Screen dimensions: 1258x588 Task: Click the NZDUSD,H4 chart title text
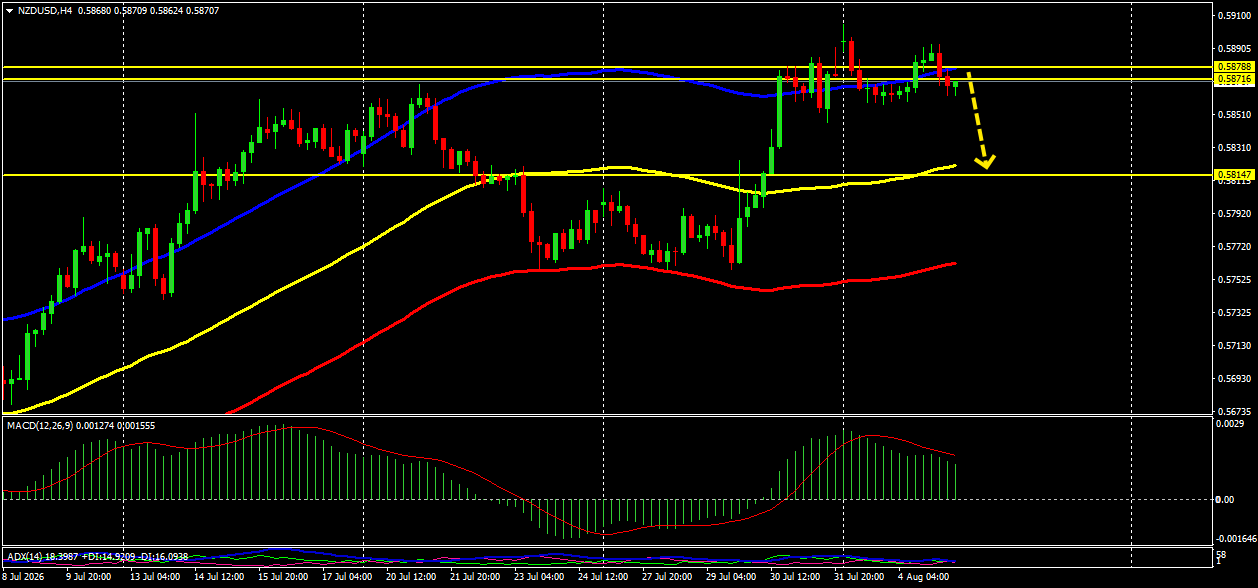click(43, 10)
